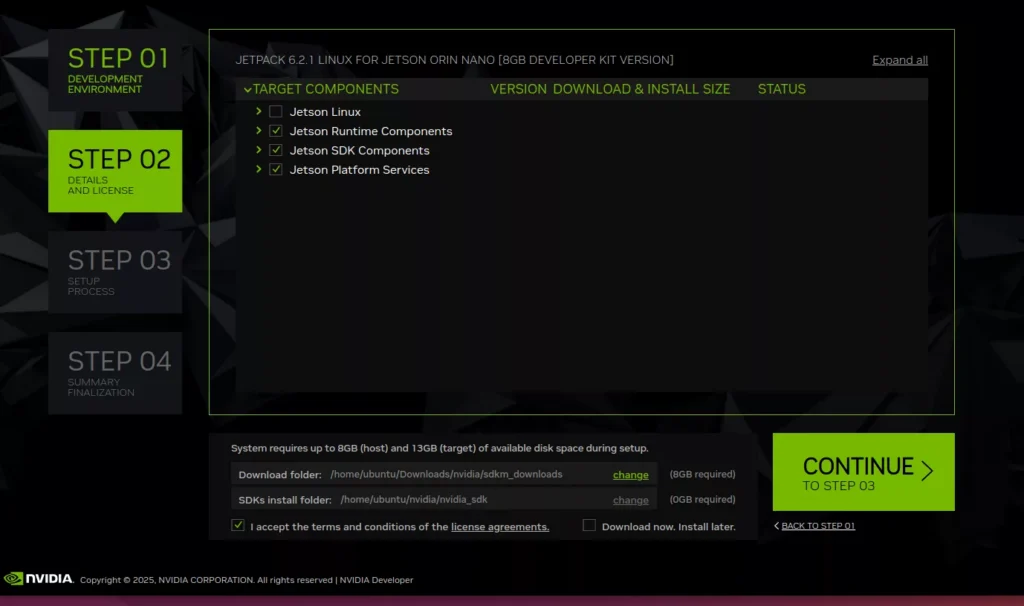Open Step 04 Summary Finalization

pyautogui.click(x=115, y=372)
